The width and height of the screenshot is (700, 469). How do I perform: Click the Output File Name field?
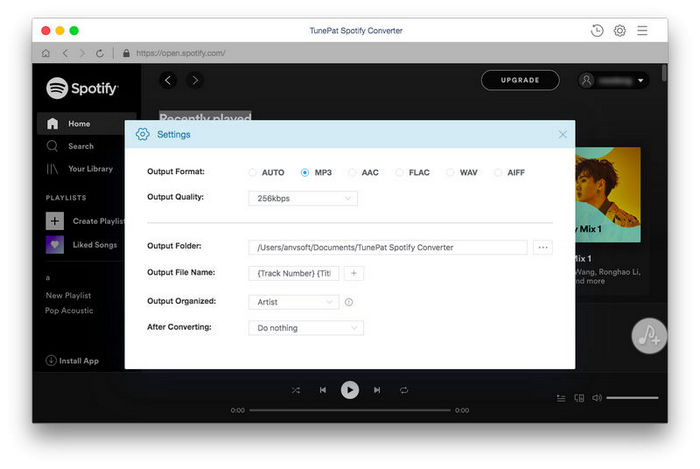(293, 273)
